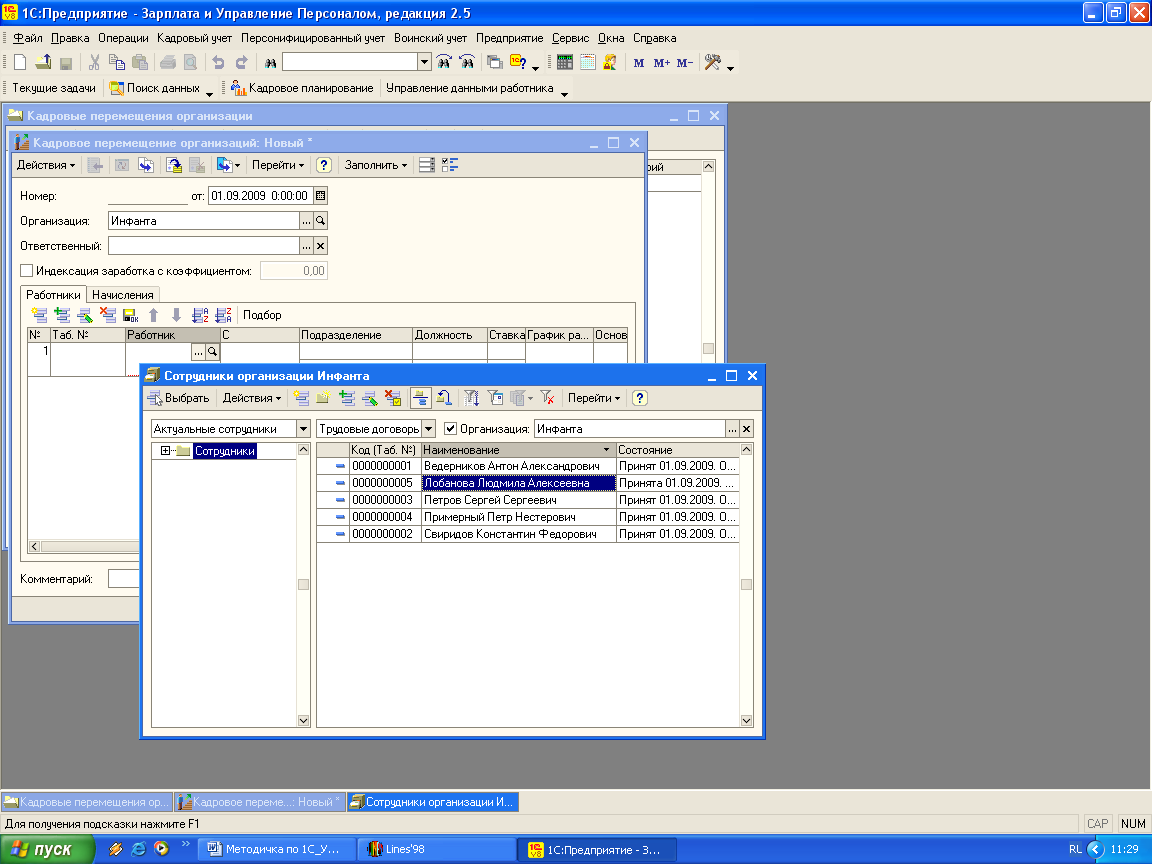Uncheck the Организация filter checkbox
Viewport: 1152px width, 864px height.
tap(450, 429)
